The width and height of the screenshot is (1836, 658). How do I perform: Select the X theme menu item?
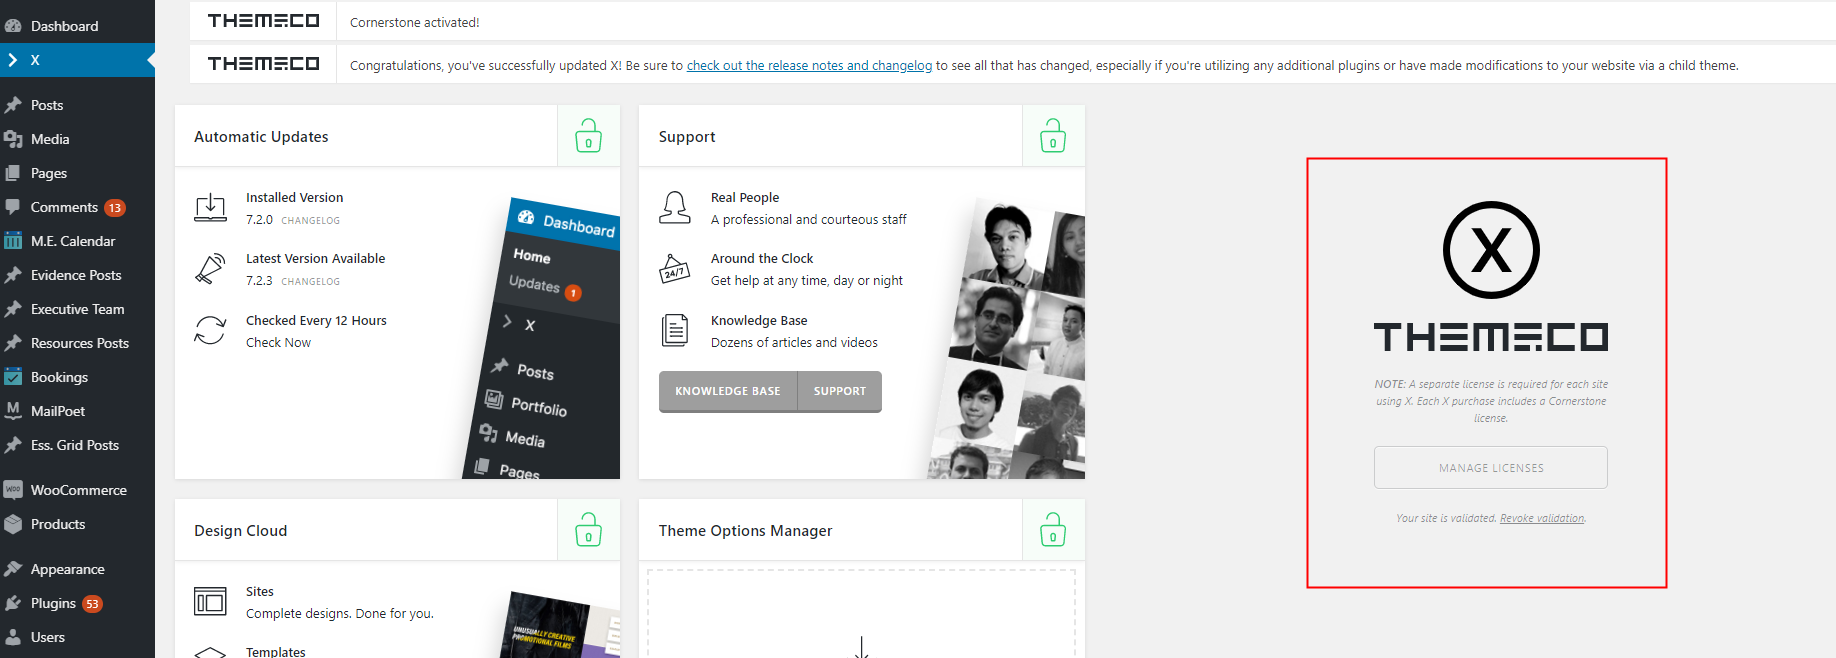click(x=77, y=60)
